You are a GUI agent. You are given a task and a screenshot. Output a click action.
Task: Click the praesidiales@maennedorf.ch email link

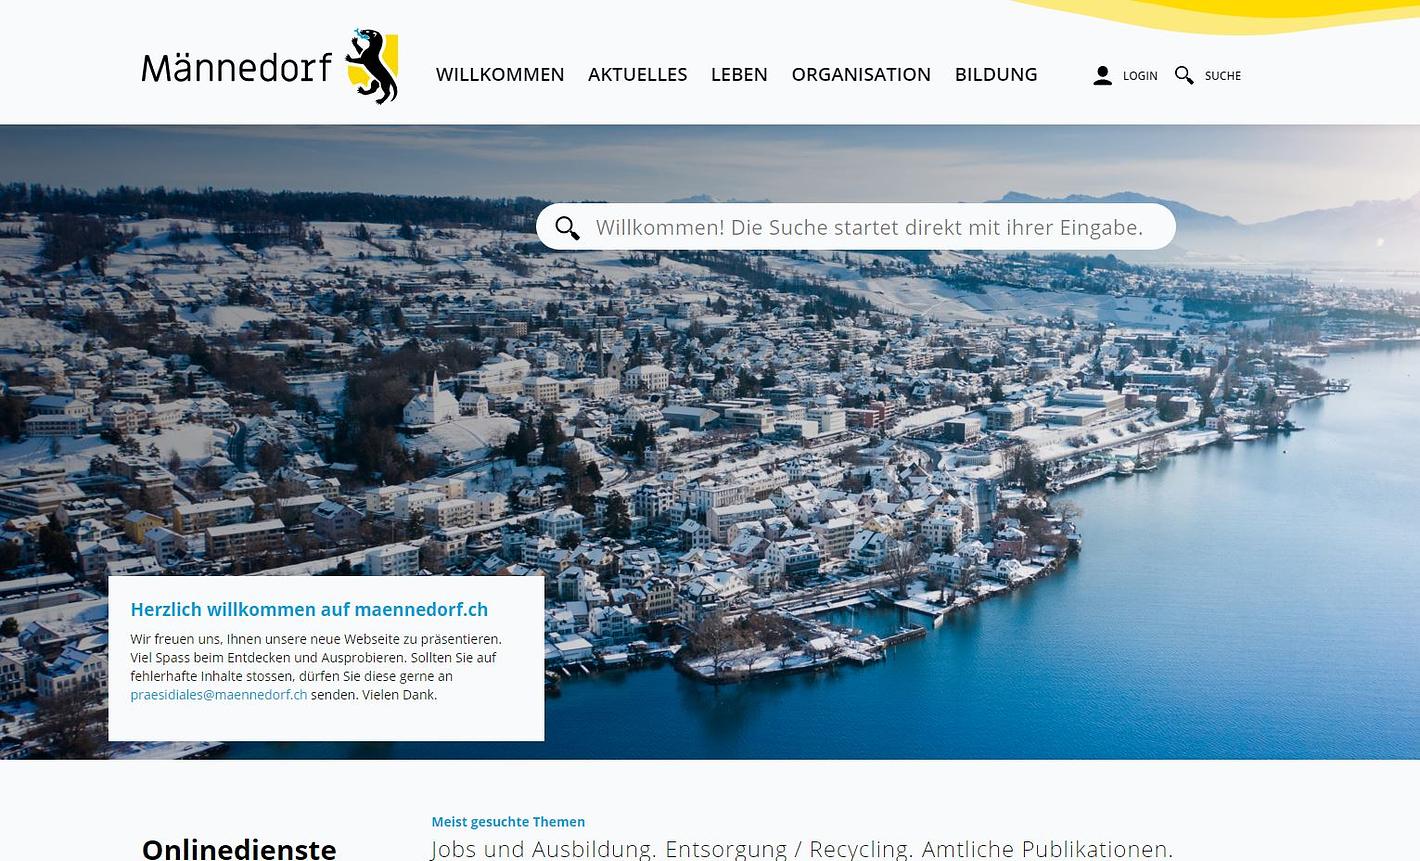pos(219,695)
